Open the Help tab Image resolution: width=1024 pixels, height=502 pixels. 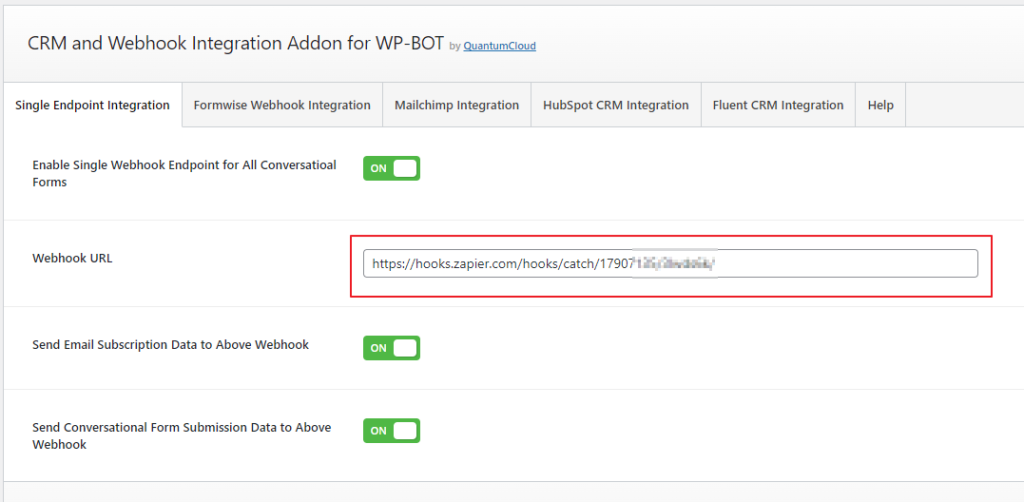click(880, 105)
